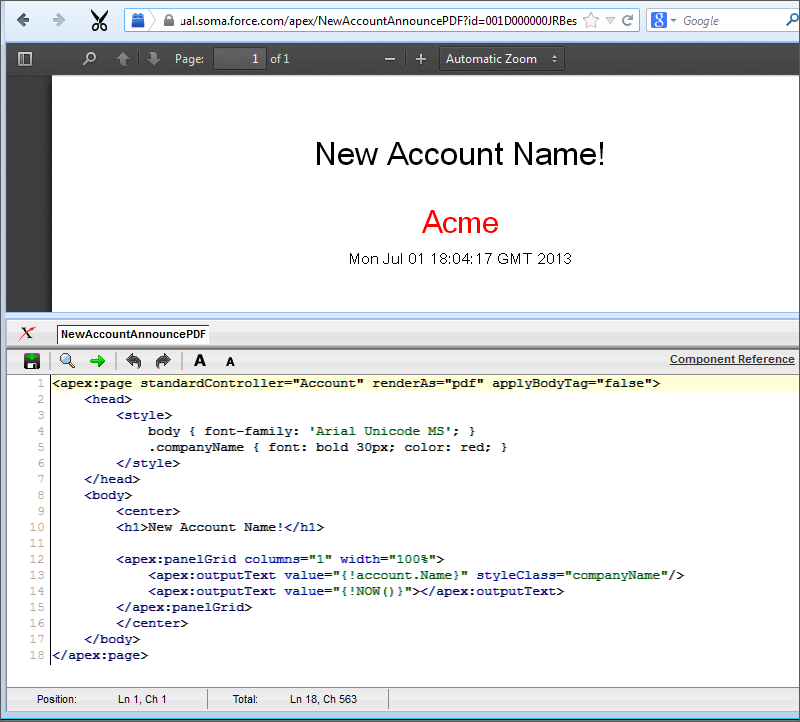800x722 pixels.
Task: Open the Automatic Zoom dropdown
Action: pos(501,58)
